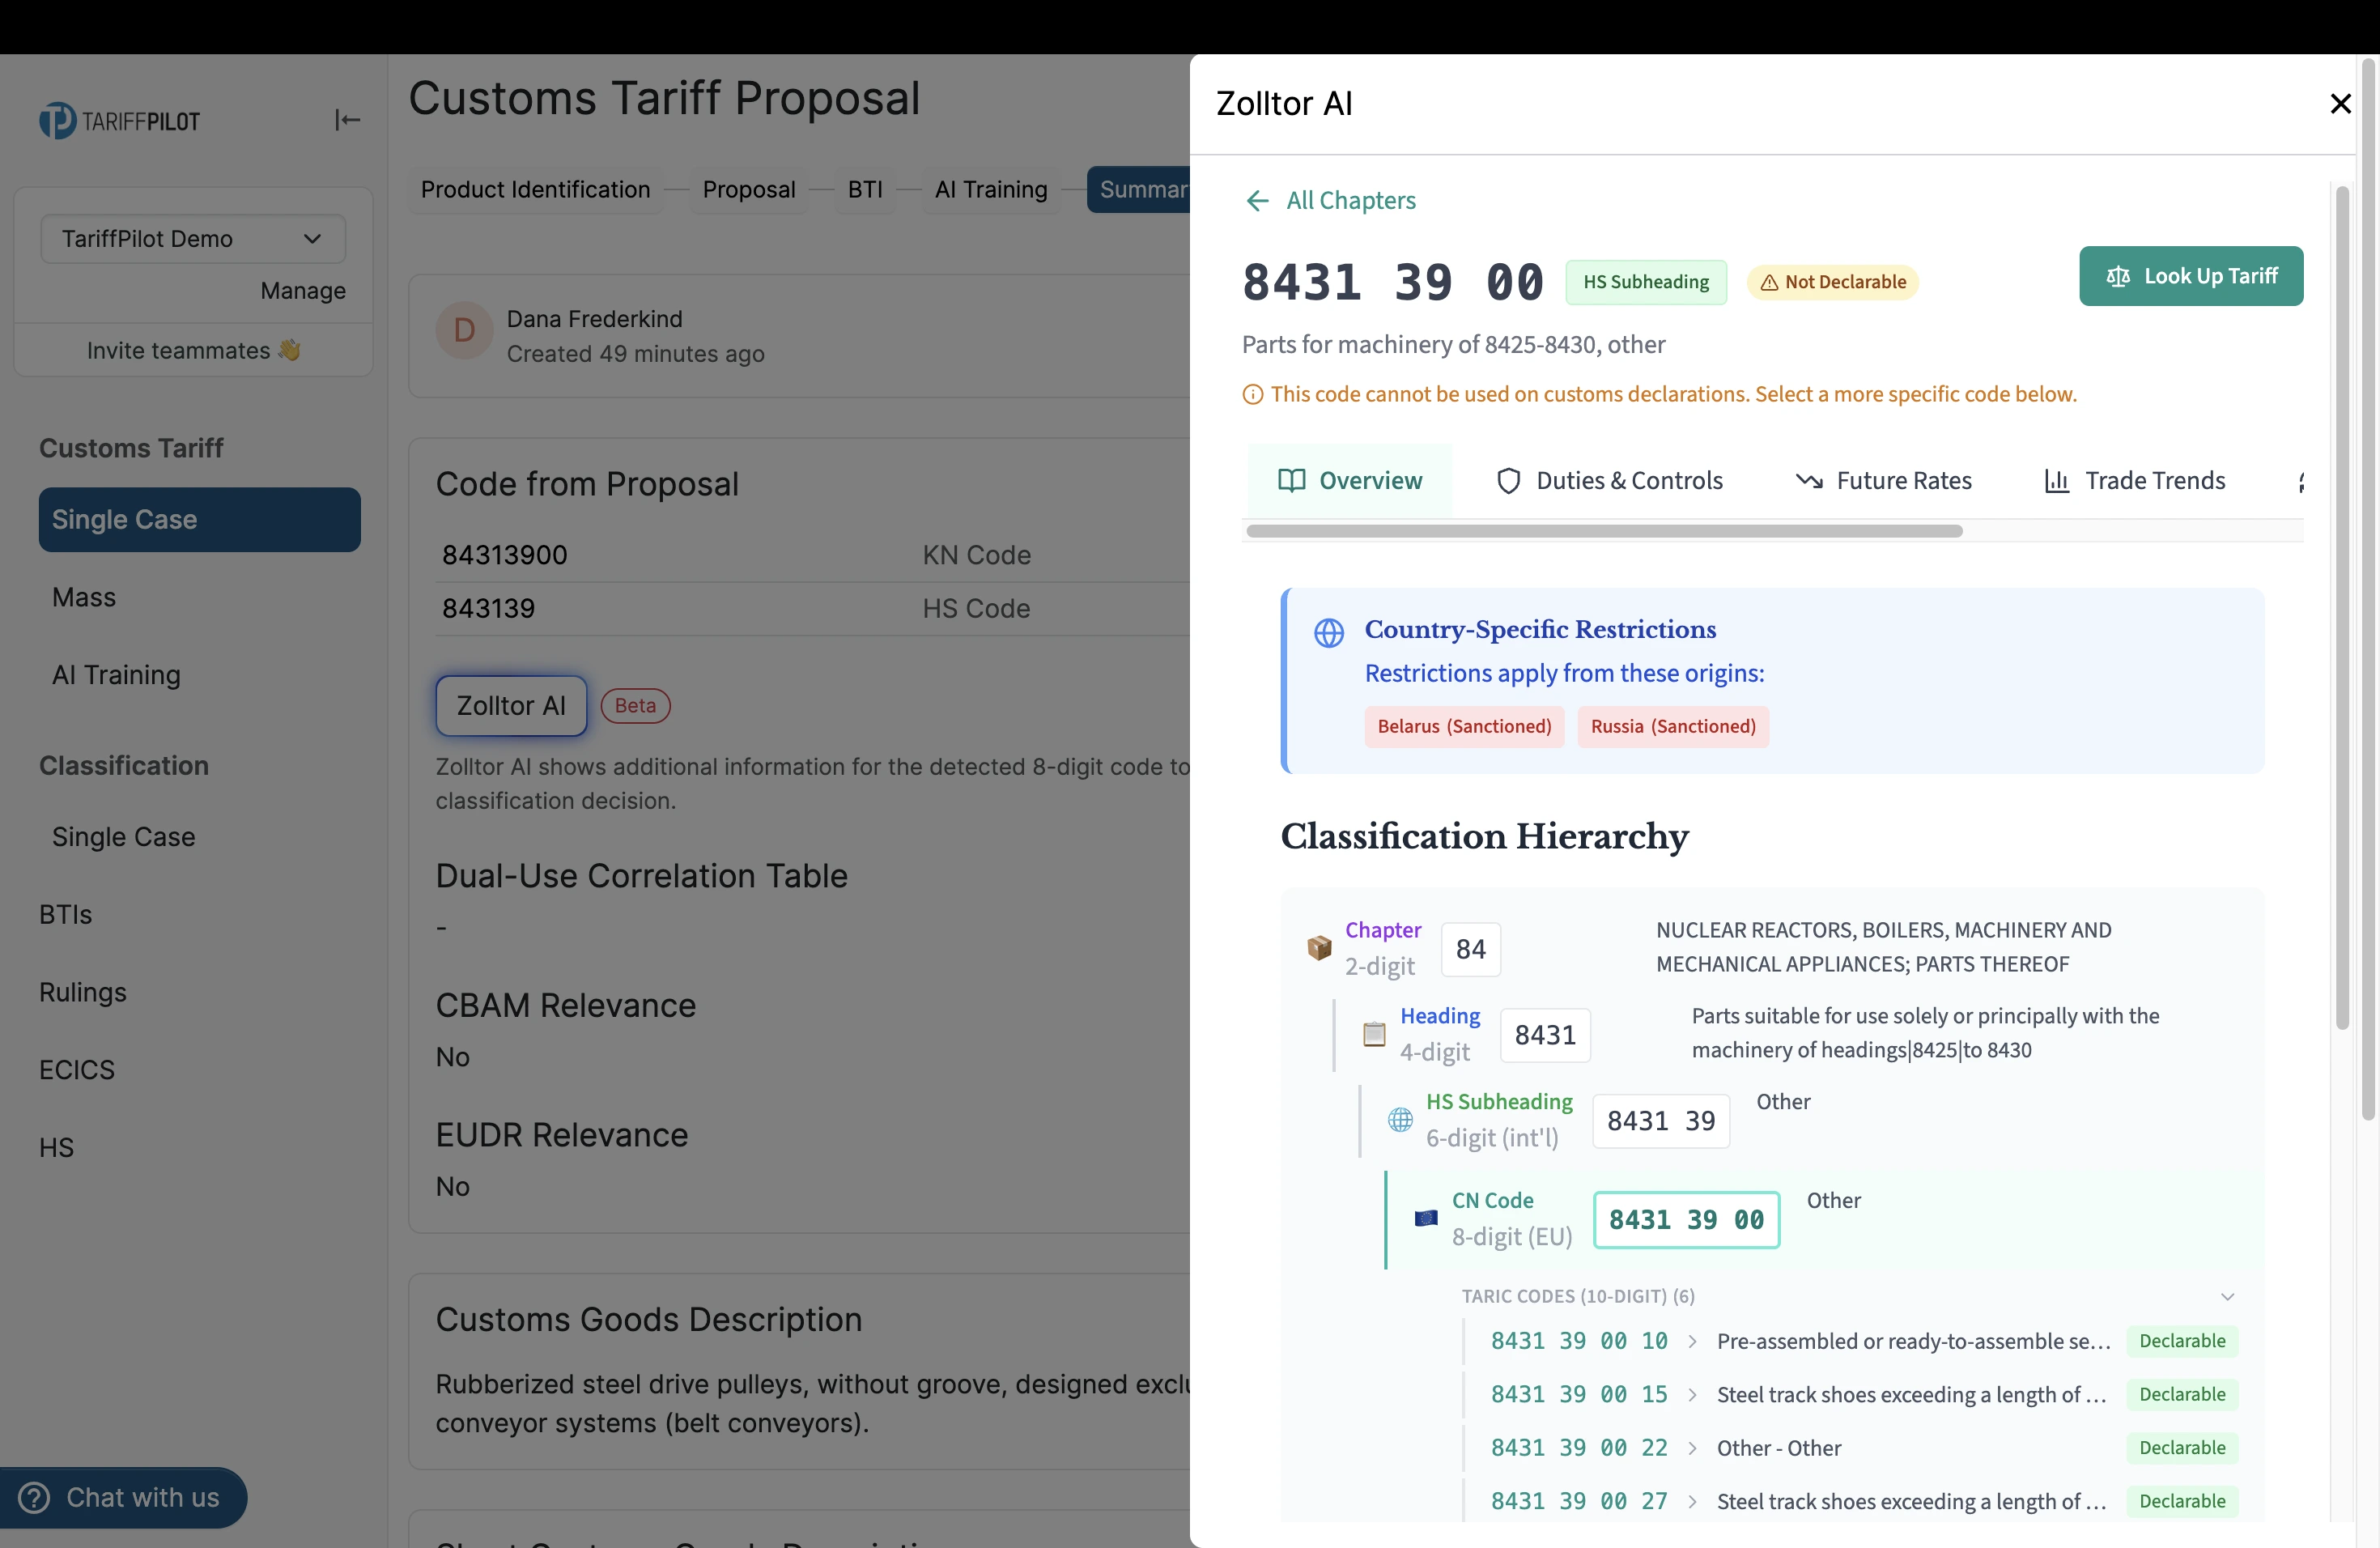Click the info icon beside the declaration warning
The image size is (2380, 1548).
(1252, 394)
